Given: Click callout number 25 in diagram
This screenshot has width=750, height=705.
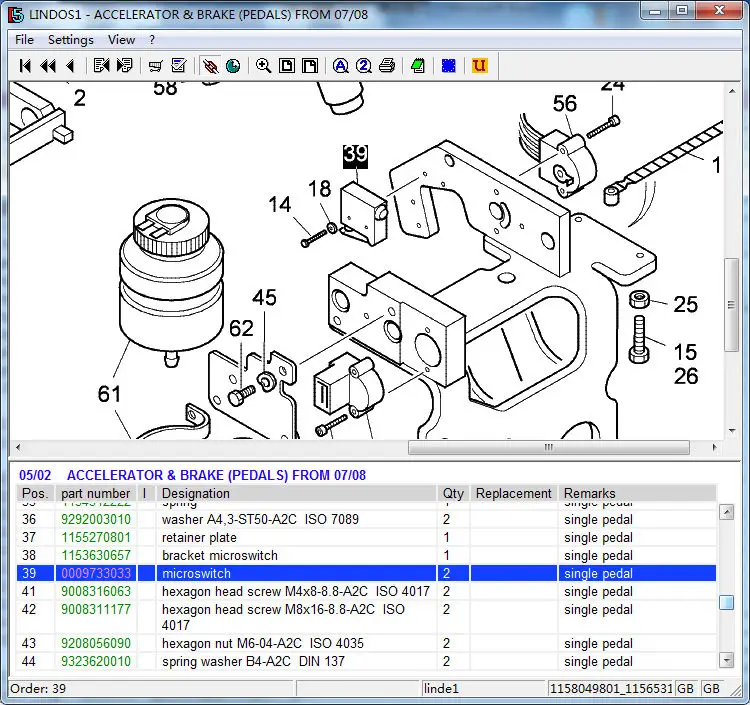Looking at the screenshot, I should [x=686, y=304].
